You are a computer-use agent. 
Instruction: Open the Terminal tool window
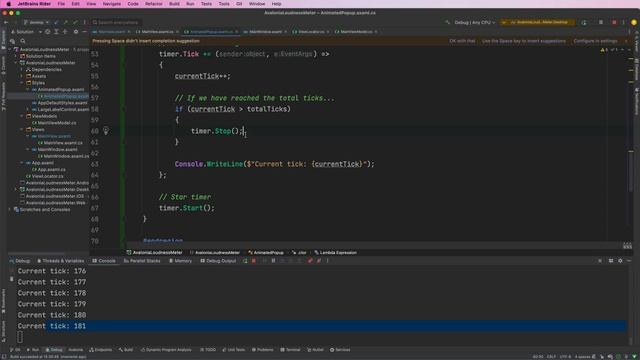coord(290,350)
